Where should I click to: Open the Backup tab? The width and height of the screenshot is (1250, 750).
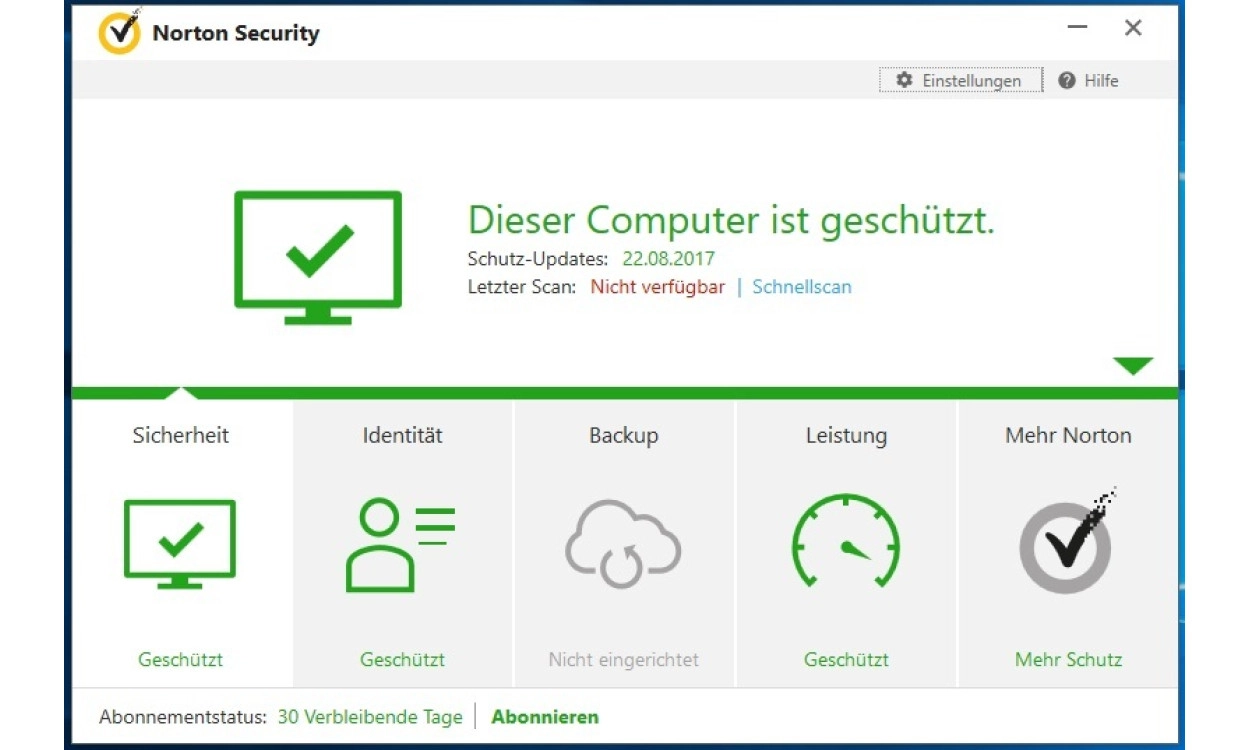(624, 435)
